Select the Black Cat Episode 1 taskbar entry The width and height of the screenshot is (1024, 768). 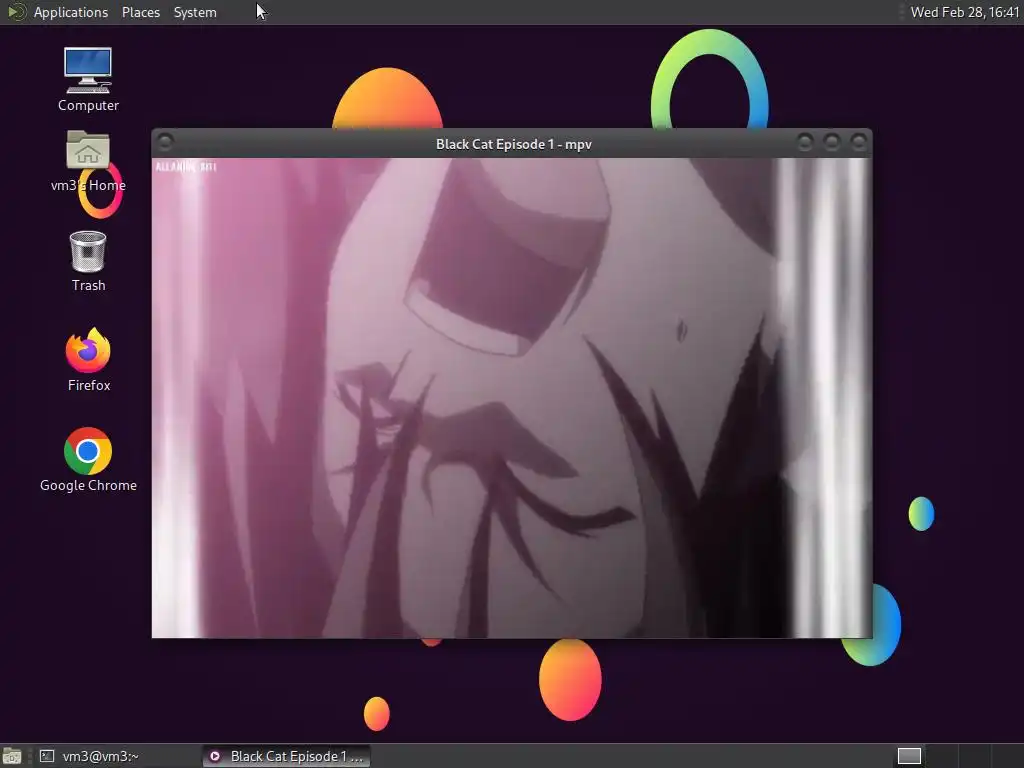pos(286,756)
